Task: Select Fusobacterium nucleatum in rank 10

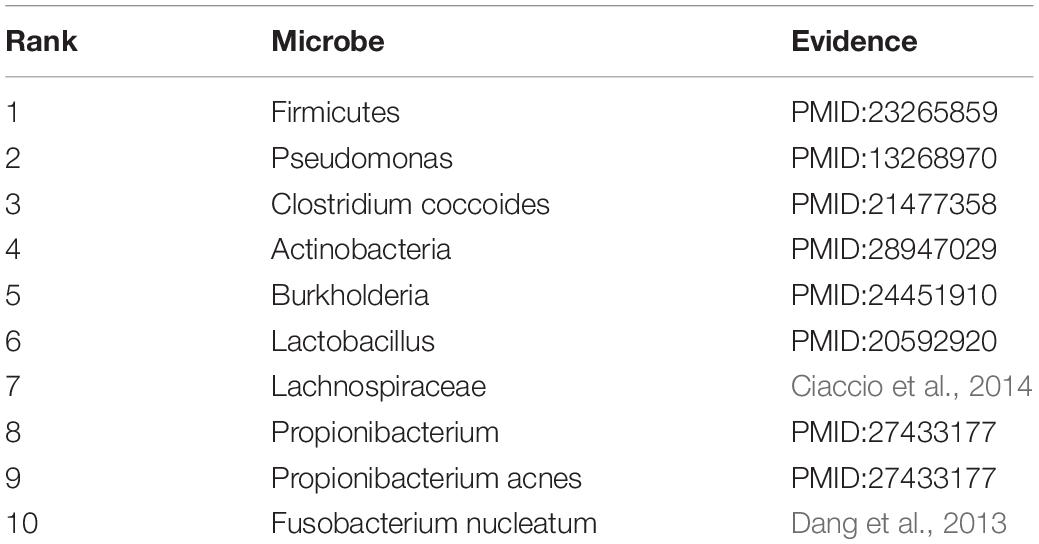Action: pyautogui.click(x=433, y=523)
